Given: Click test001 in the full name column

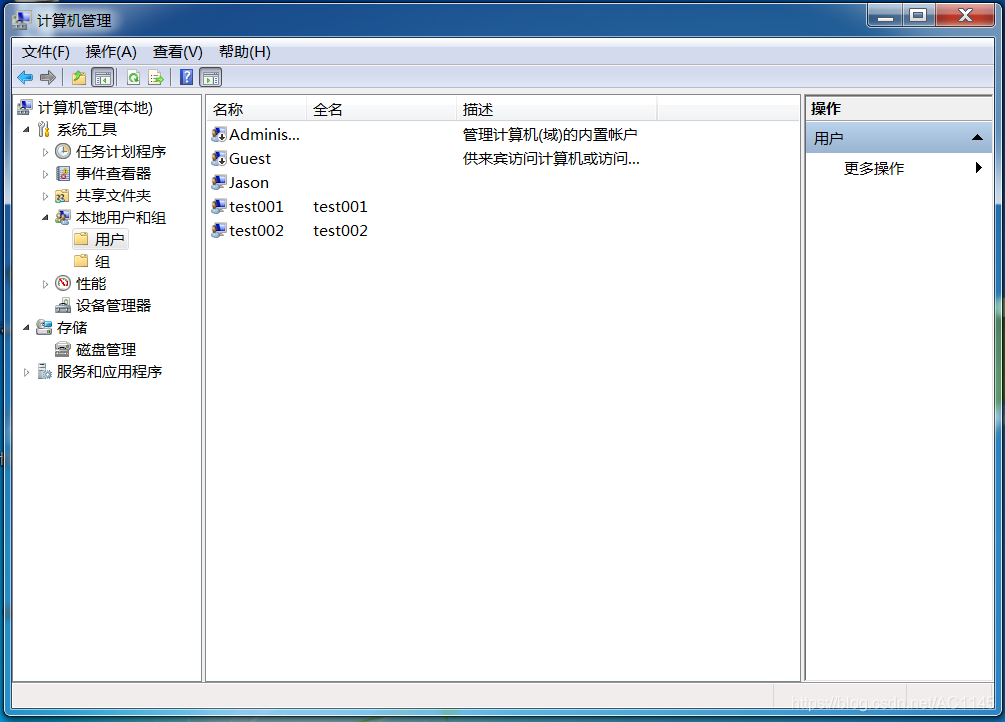Looking at the screenshot, I should pyautogui.click(x=340, y=206).
